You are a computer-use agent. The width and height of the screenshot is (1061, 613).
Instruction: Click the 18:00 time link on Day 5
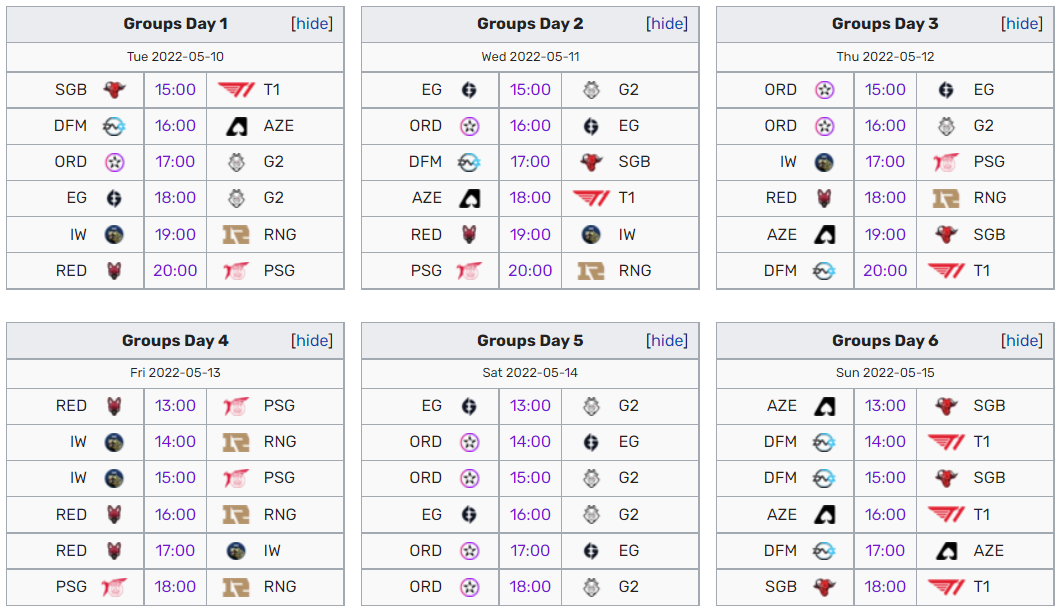[530, 587]
